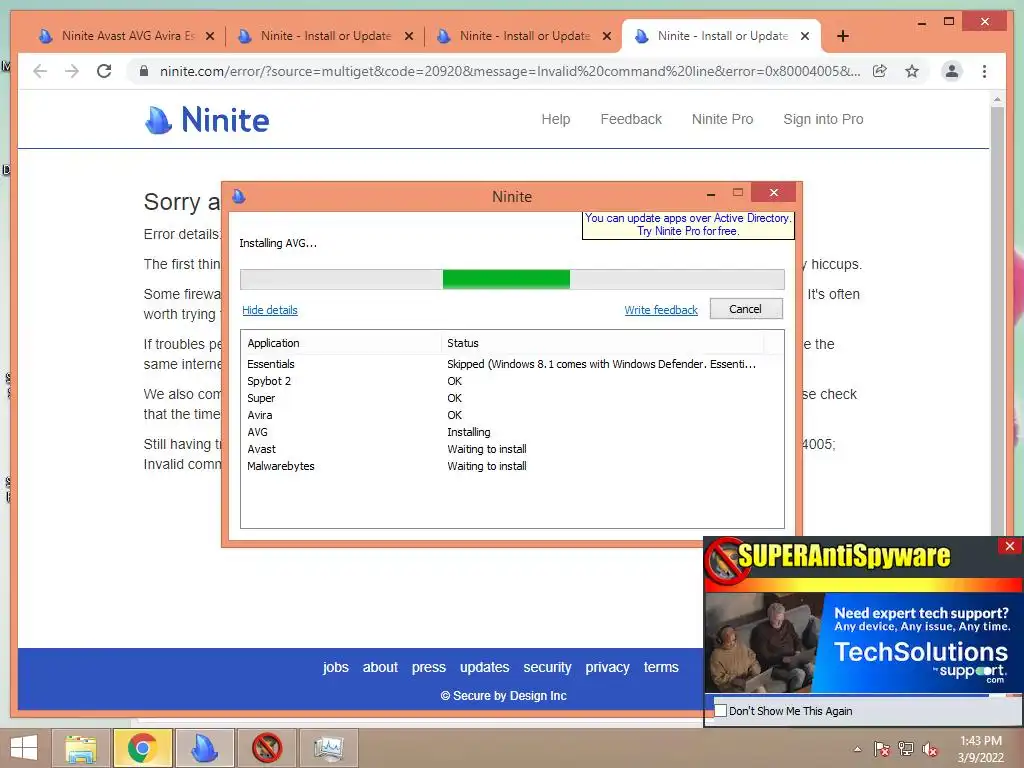Open Chrome three-dot menu
Screen dimensions: 1024x768
(x=984, y=71)
